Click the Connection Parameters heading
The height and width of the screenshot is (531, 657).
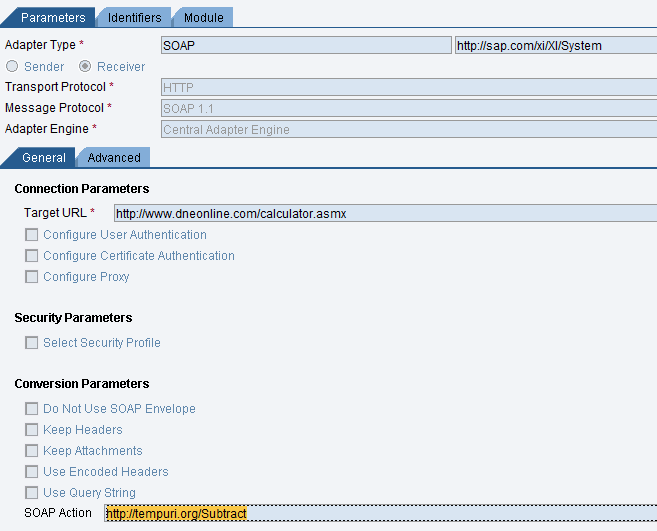click(x=82, y=189)
